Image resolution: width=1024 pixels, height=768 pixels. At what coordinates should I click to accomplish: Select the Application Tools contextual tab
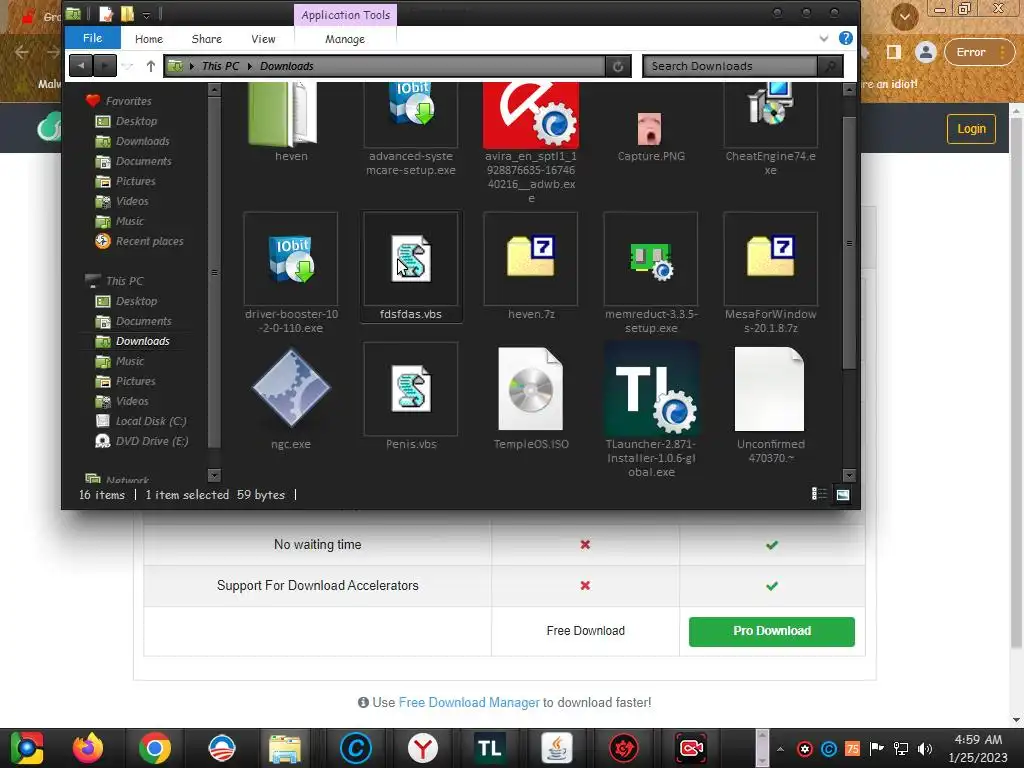tap(345, 14)
